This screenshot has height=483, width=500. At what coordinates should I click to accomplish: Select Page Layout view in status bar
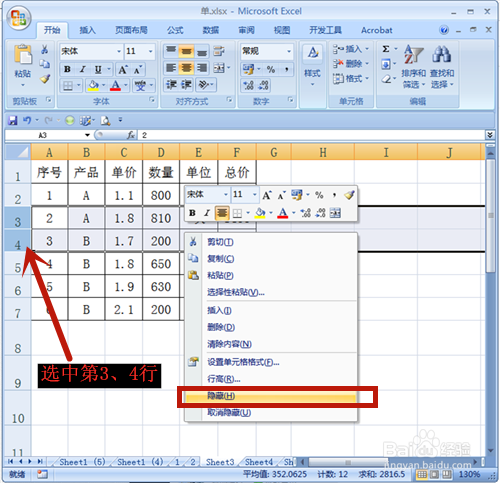(434, 474)
